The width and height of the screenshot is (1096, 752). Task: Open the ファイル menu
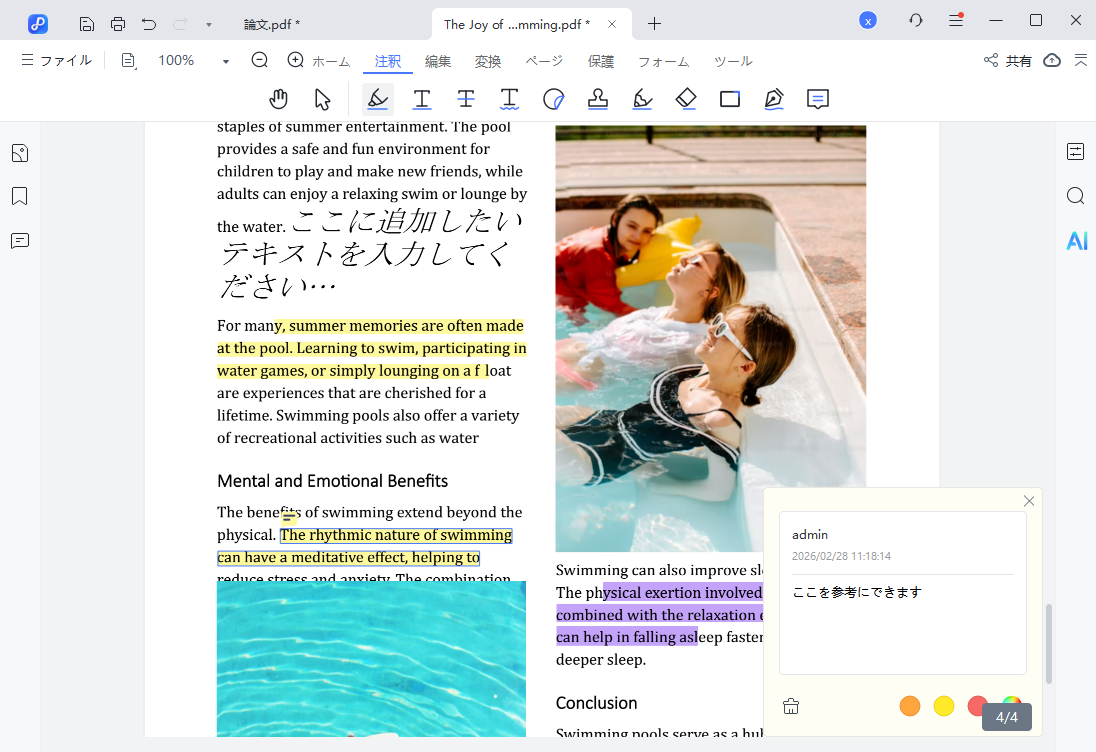click(56, 61)
